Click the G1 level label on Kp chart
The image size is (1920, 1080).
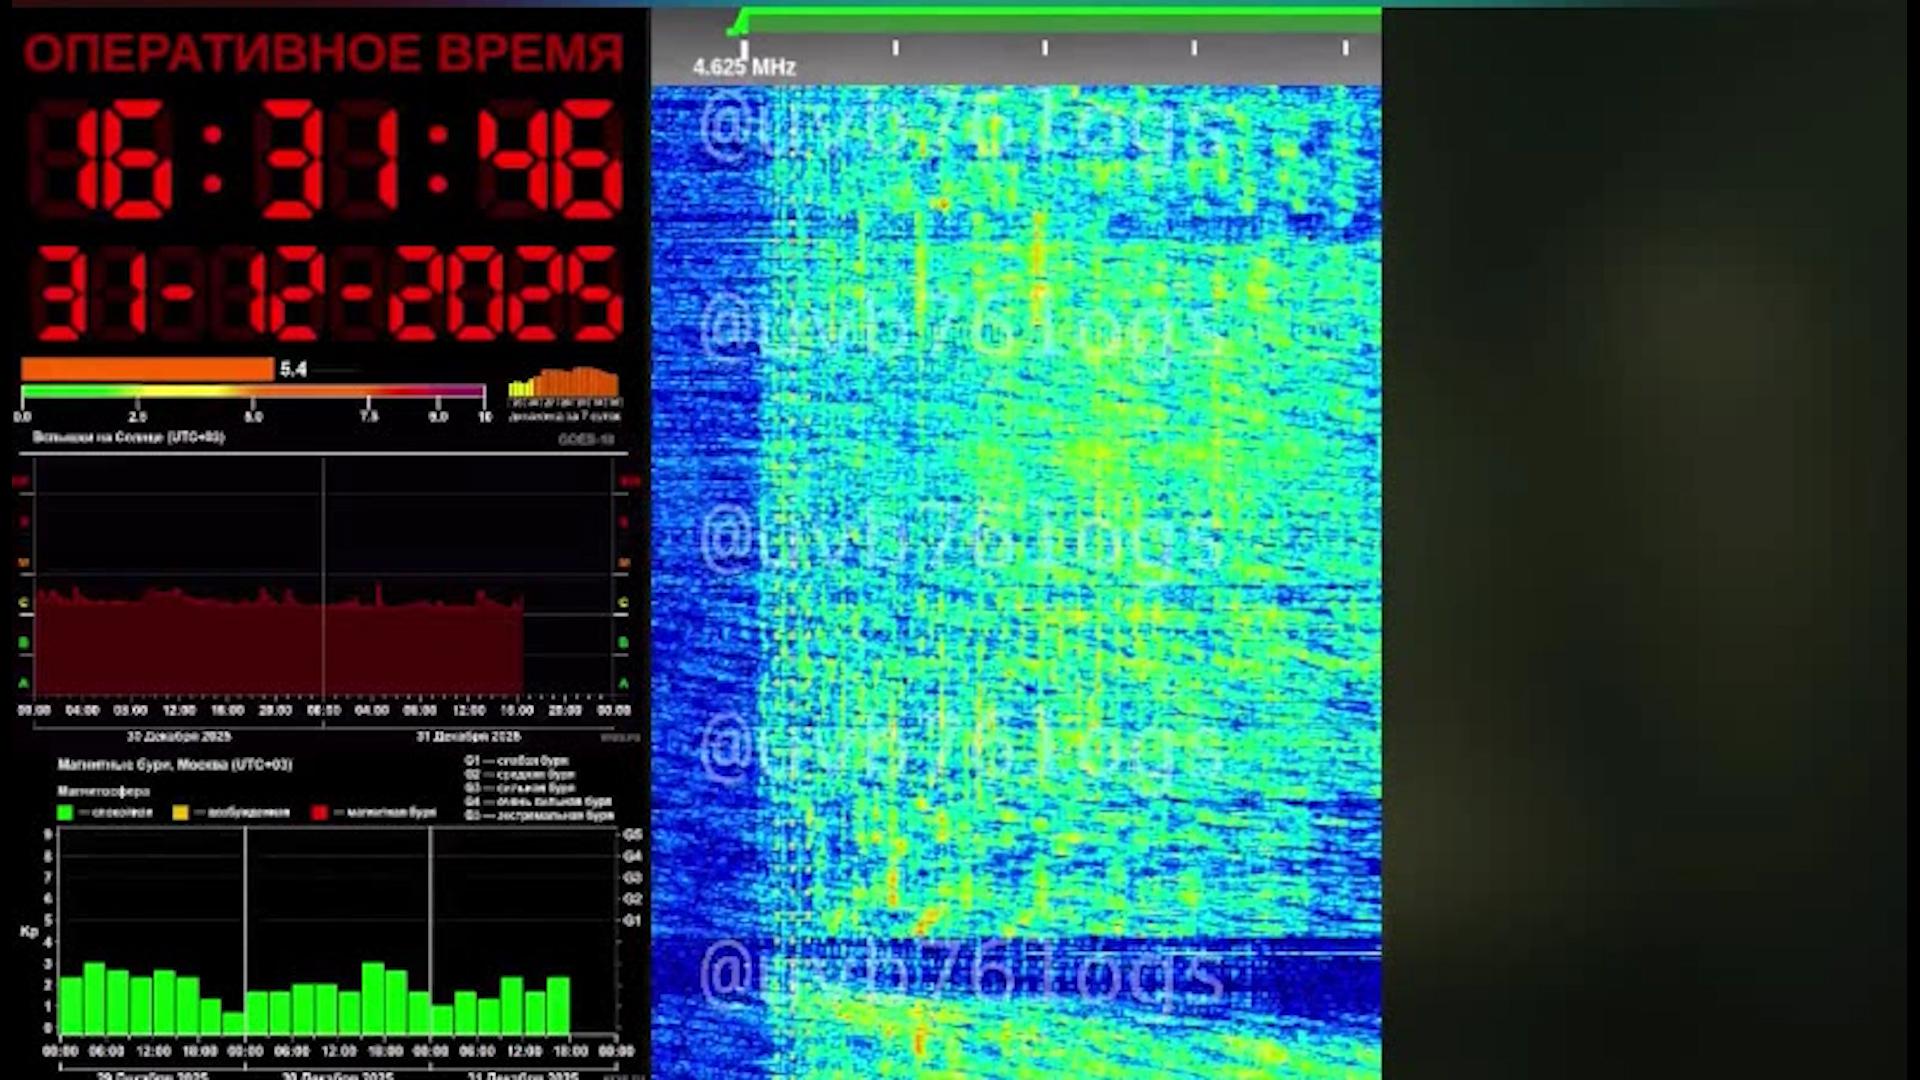pyautogui.click(x=632, y=920)
